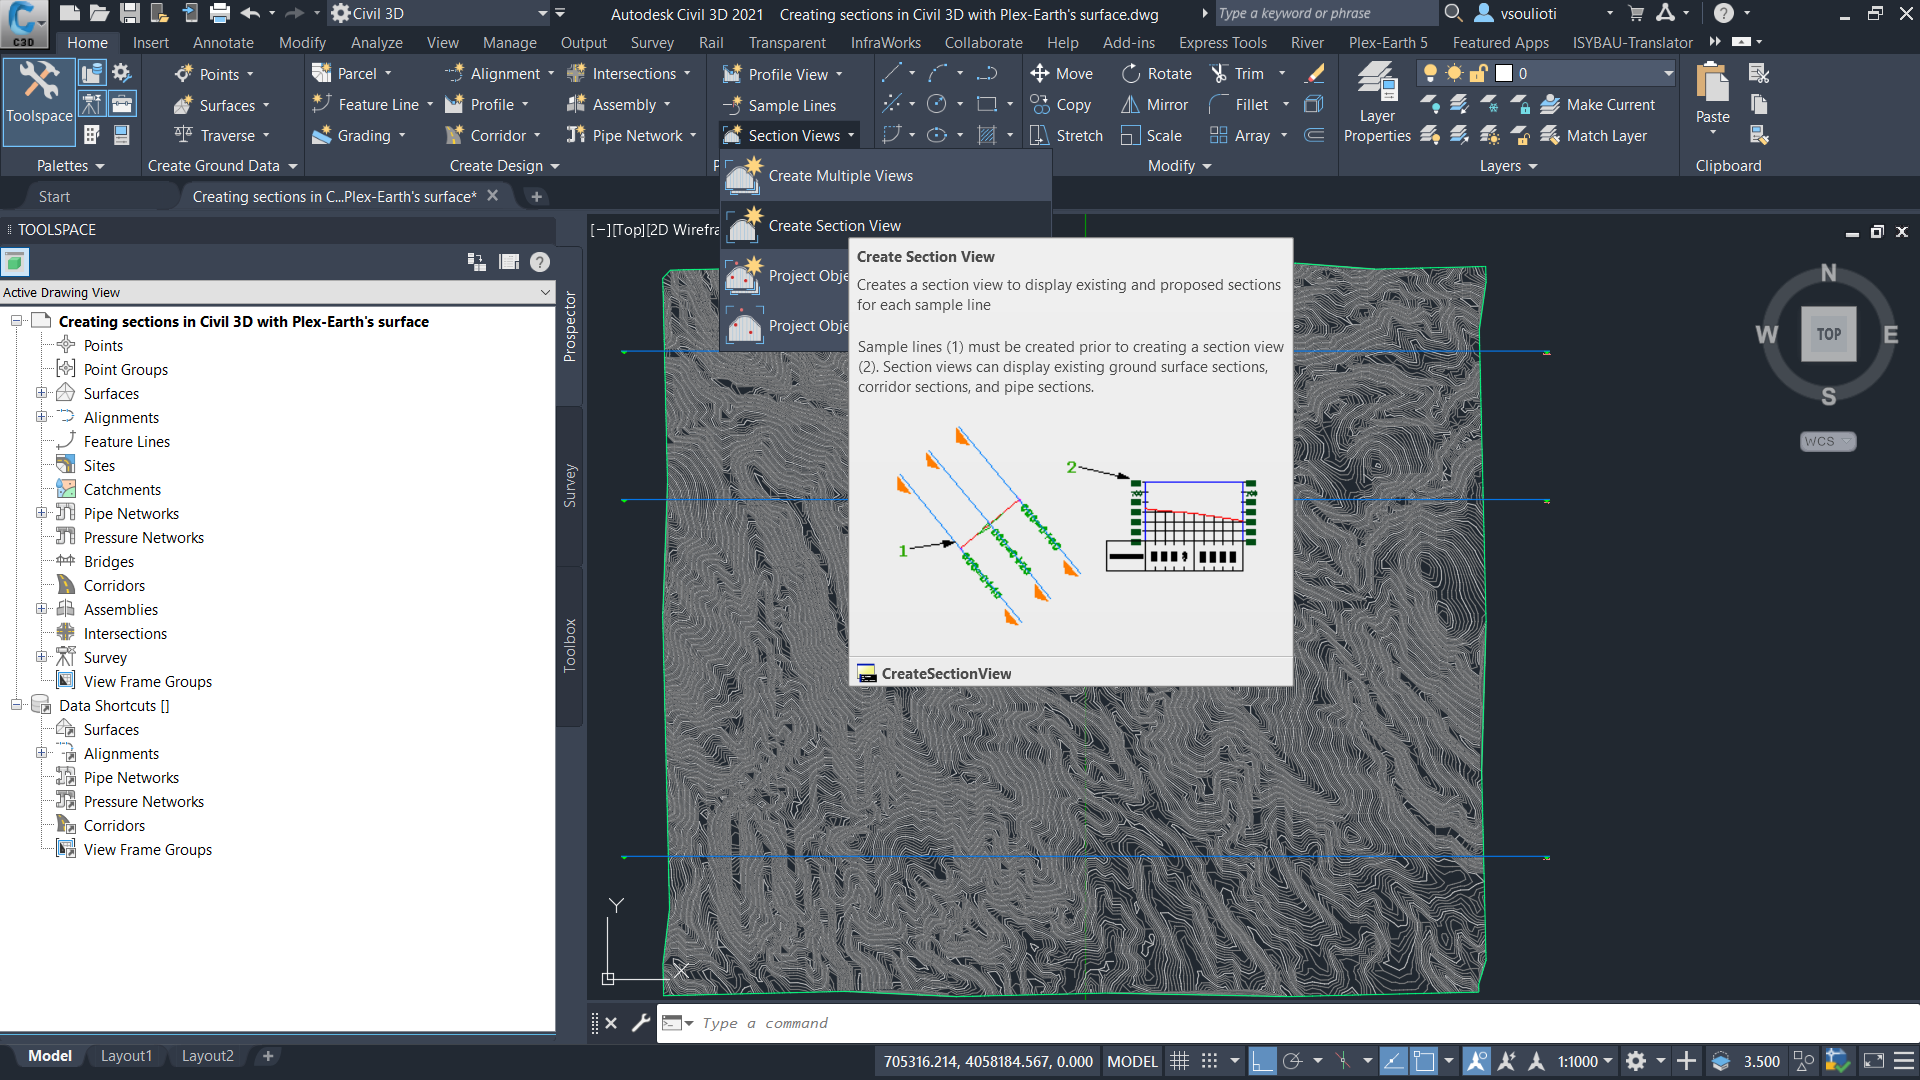Open the Annotate ribbon tab
The image size is (1920, 1080).
[x=222, y=43]
